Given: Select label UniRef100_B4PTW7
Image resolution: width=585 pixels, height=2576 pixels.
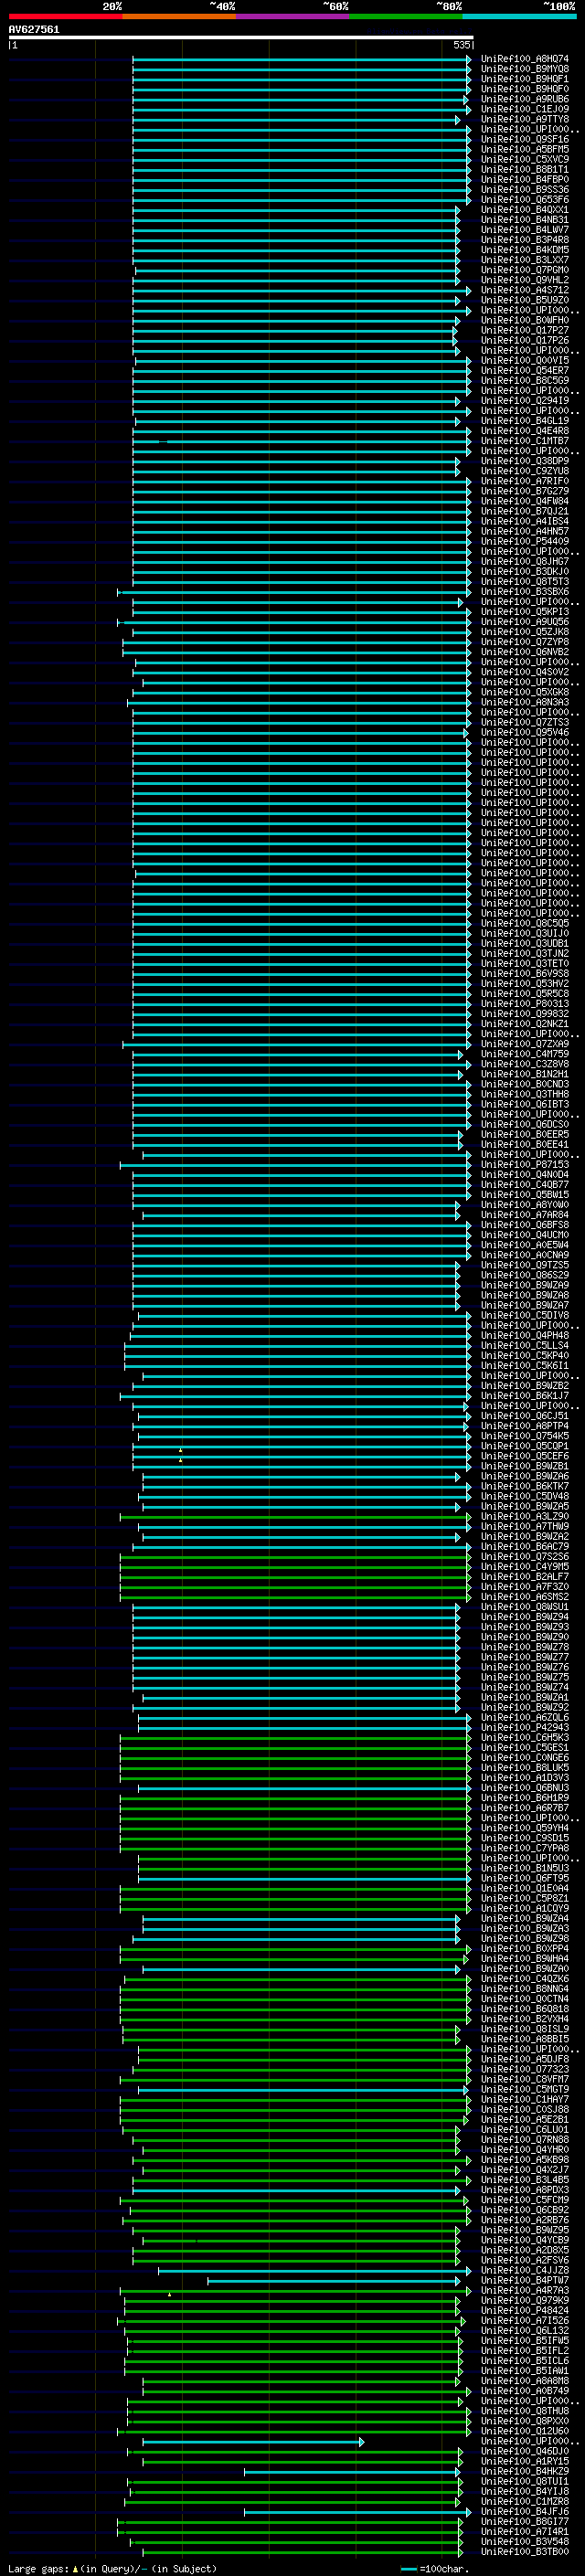Looking at the screenshot, I should 525,2281.
